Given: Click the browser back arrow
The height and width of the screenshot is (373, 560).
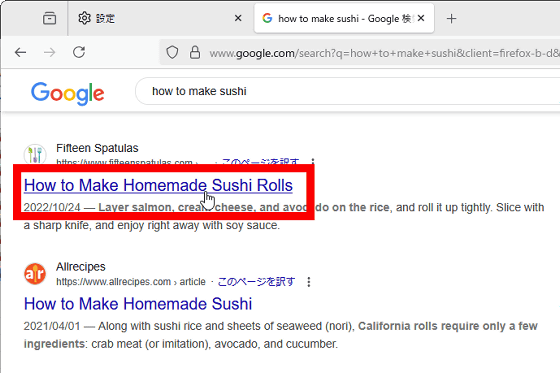Looking at the screenshot, I should pyautogui.click(x=20, y=53).
